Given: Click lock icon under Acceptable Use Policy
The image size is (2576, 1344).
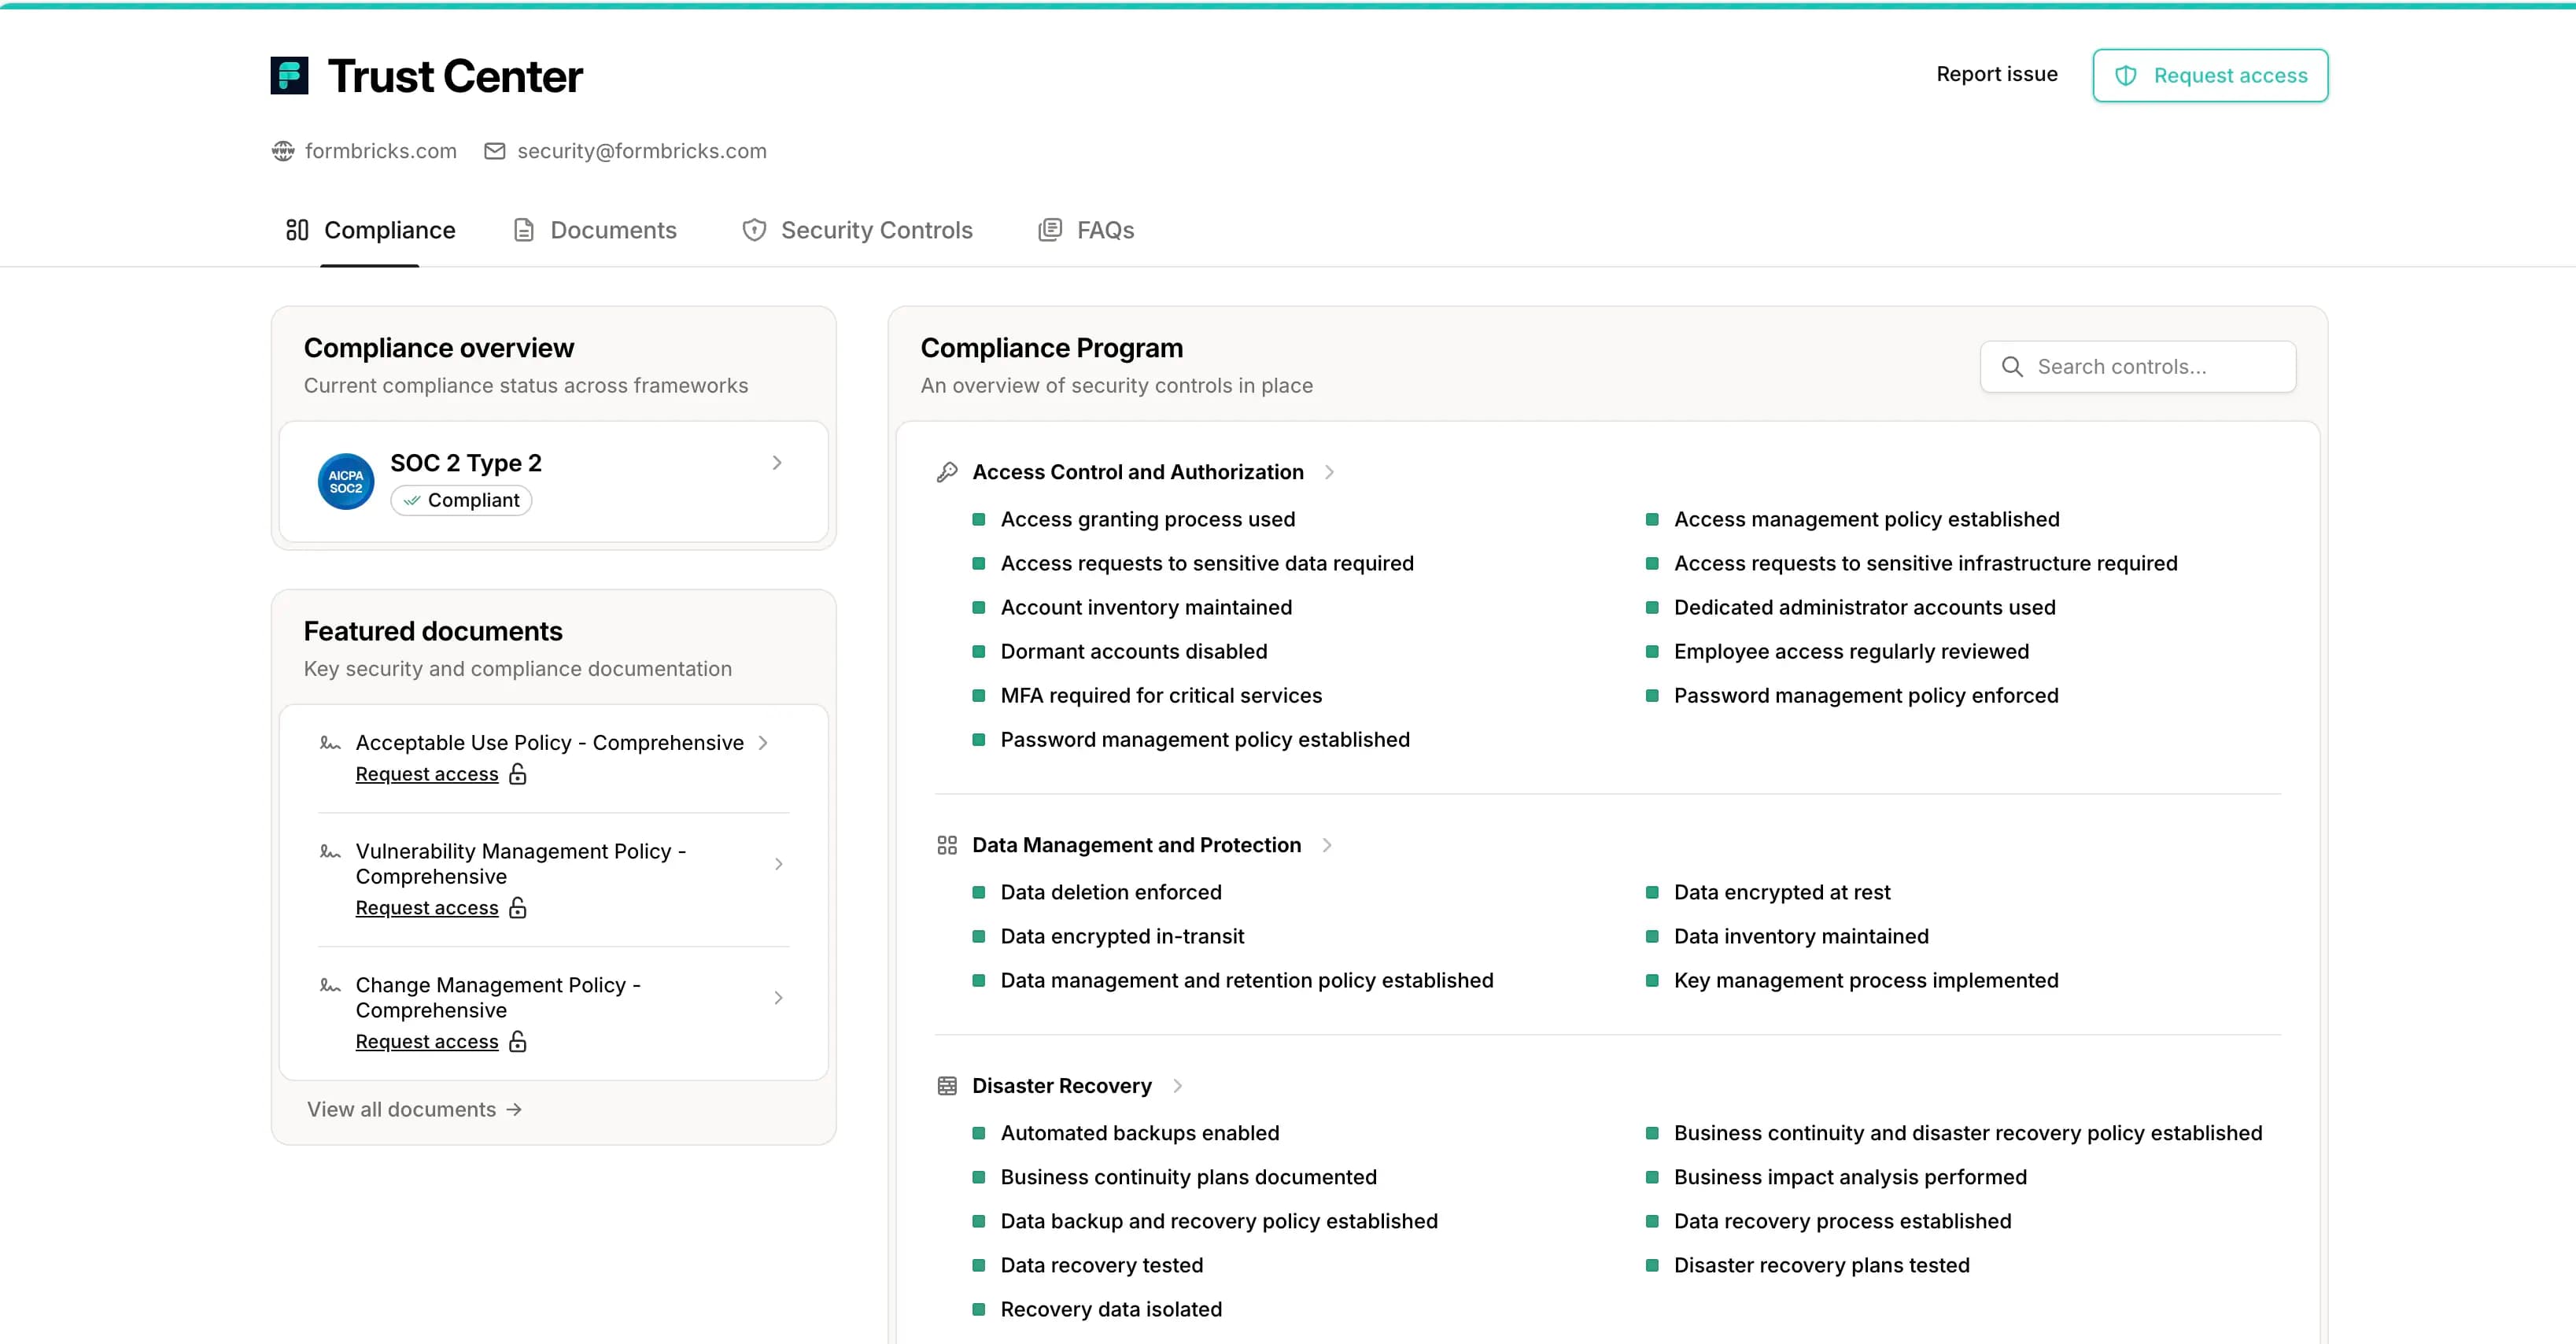Looking at the screenshot, I should click(517, 774).
